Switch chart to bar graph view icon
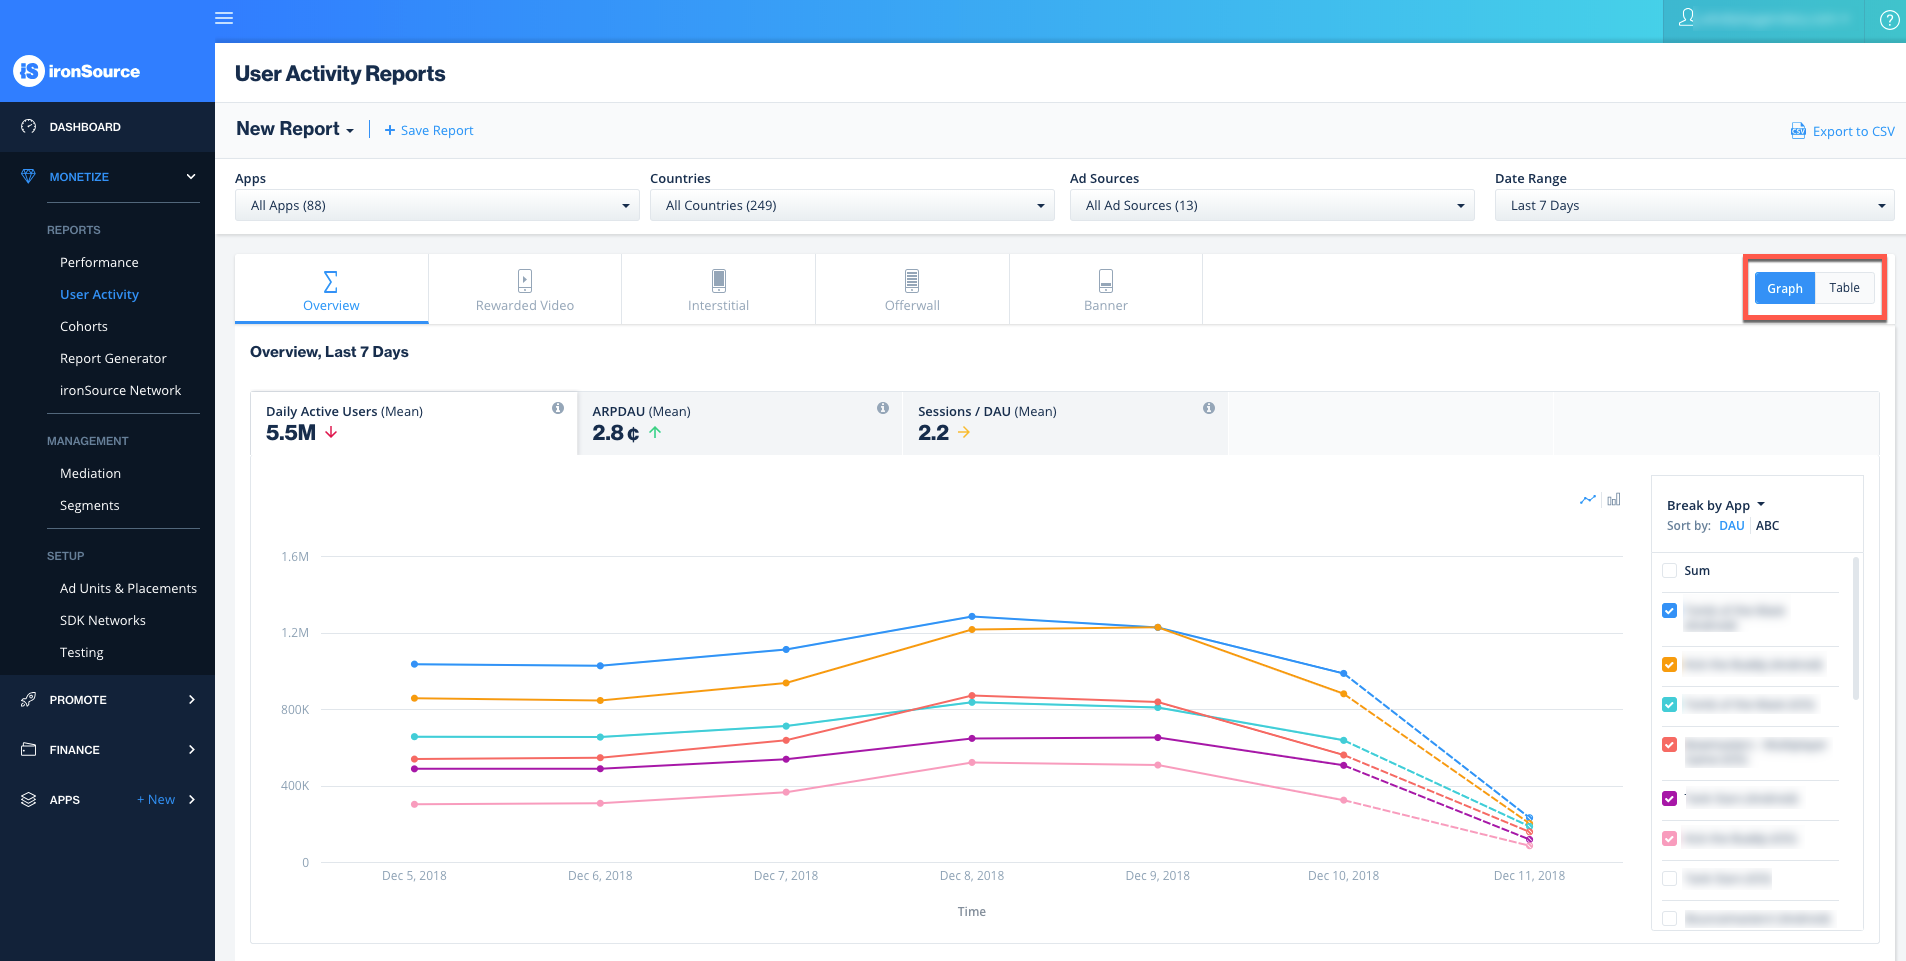Viewport: 1906px width, 961px height. click(1614, 499)
